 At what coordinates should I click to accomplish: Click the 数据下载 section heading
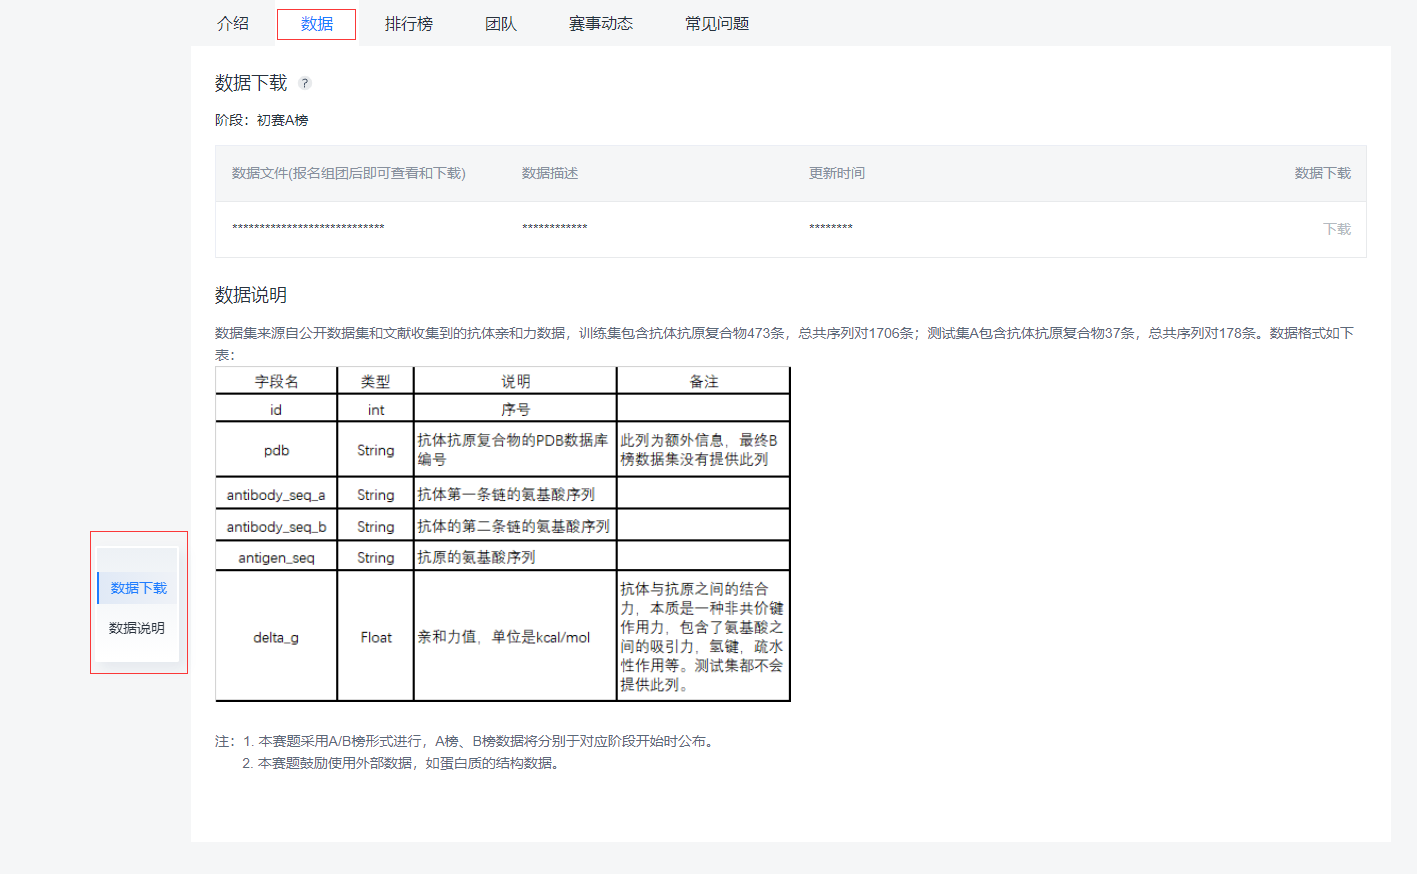tap(251, 83)
